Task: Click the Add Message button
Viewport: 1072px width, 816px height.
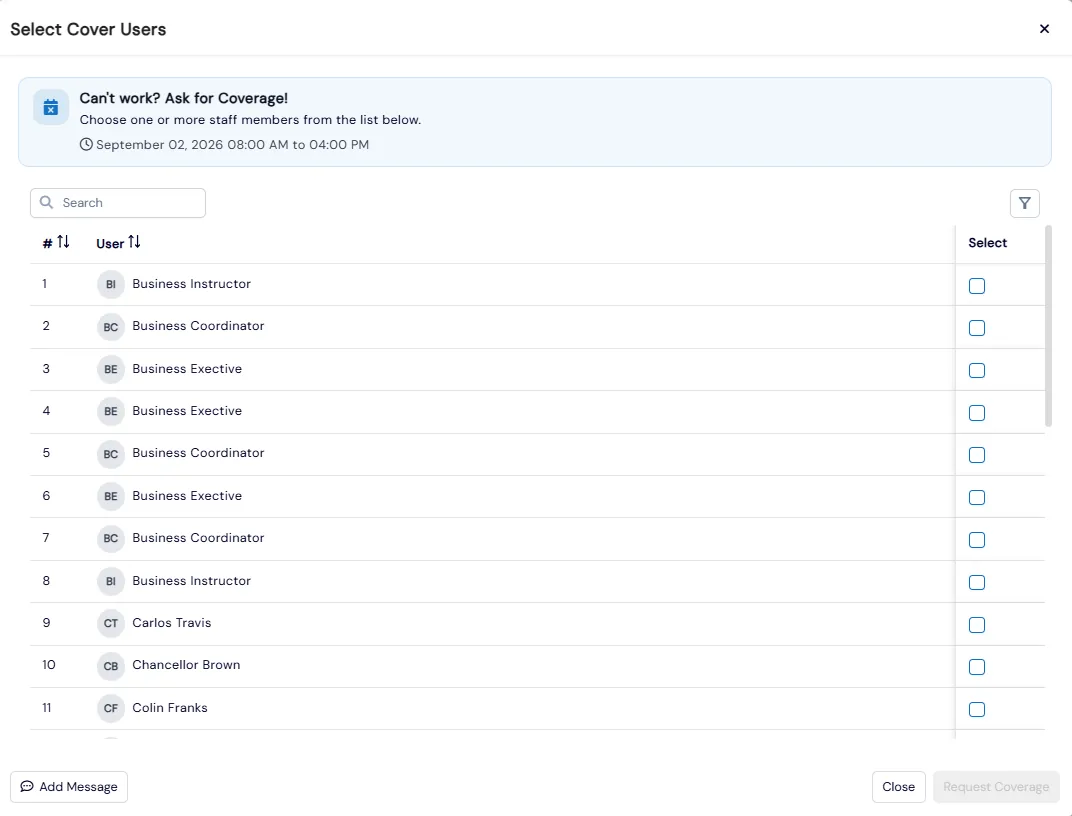Action: coord(69,787)
